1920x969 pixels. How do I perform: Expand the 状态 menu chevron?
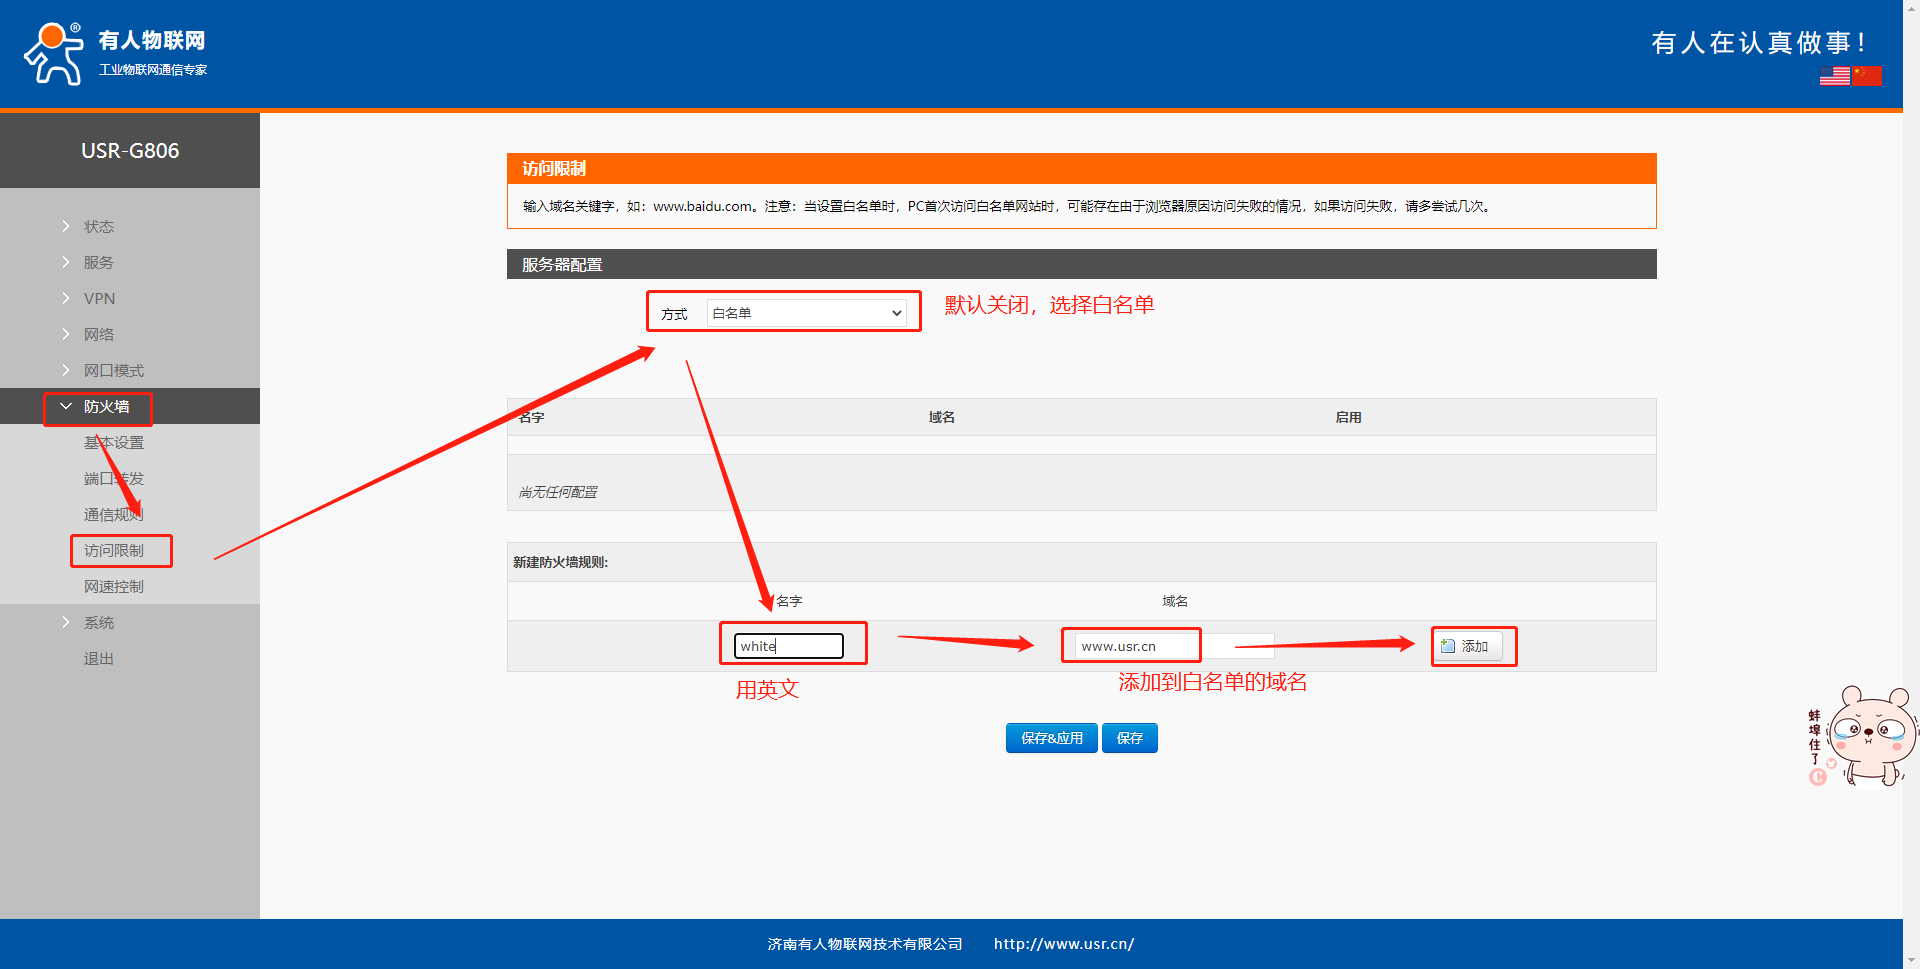(66, 226)
